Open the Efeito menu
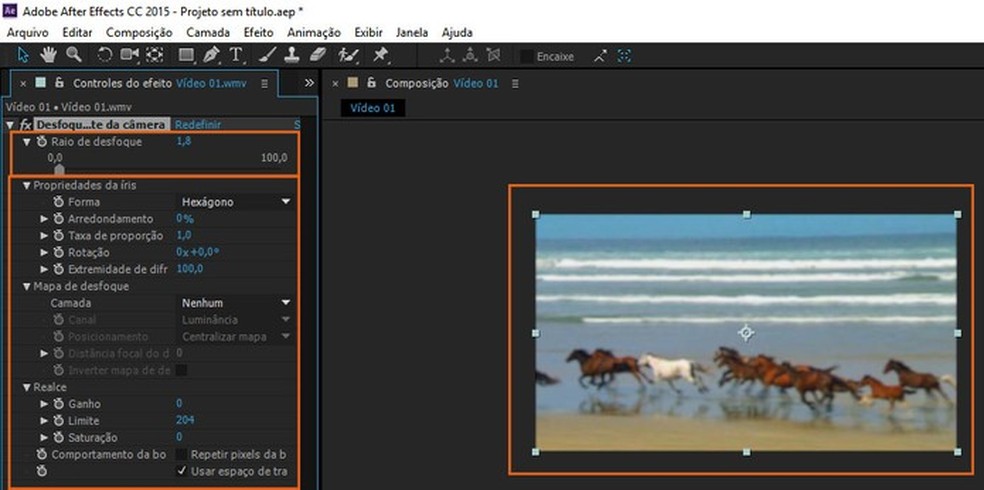Viewport: 984px width, 490px height. click(x=258, y=32)
